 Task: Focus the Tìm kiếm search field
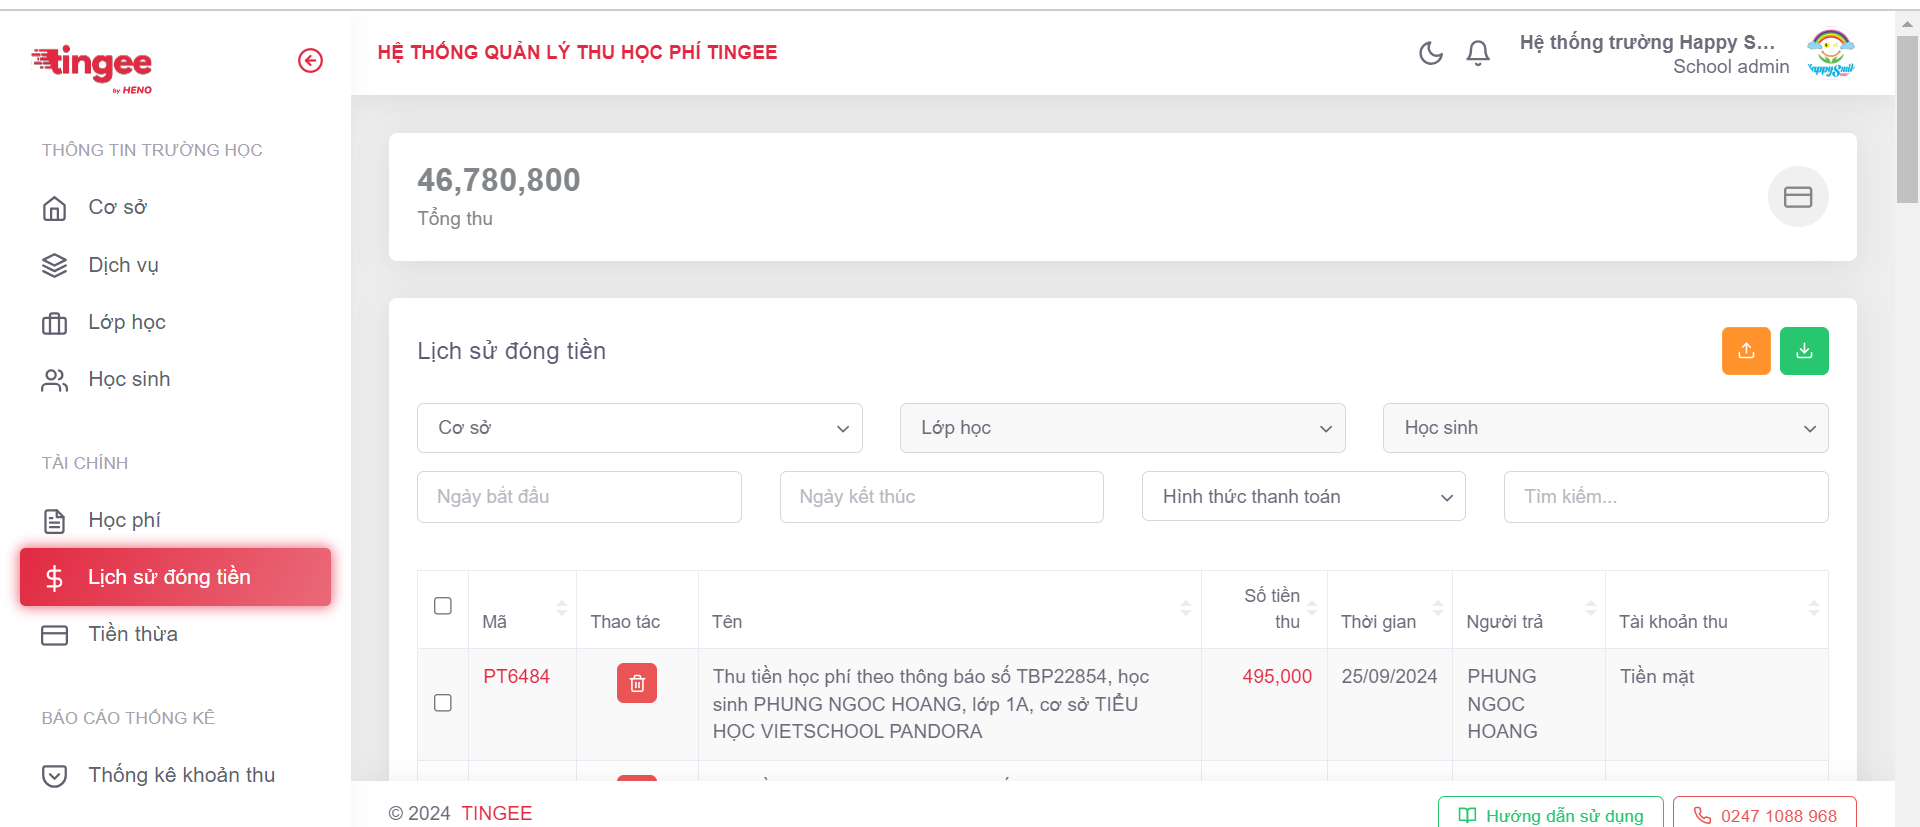click(1665, 497)
